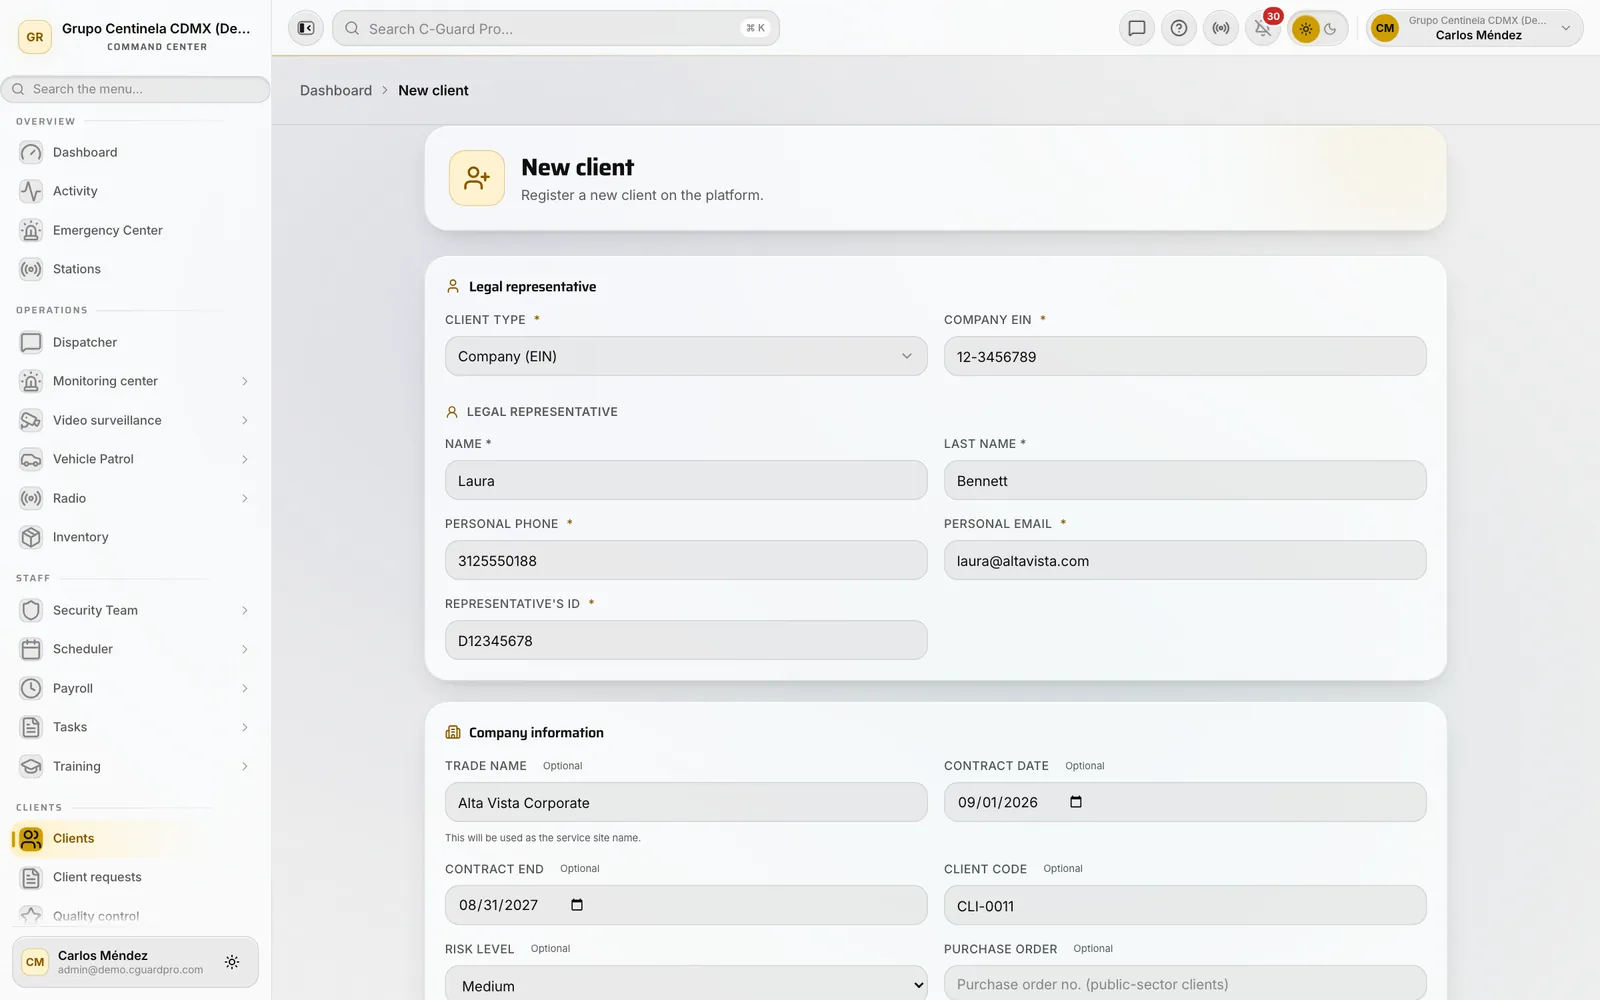Click the Dispatcher icon

click(x=31, y=342)
